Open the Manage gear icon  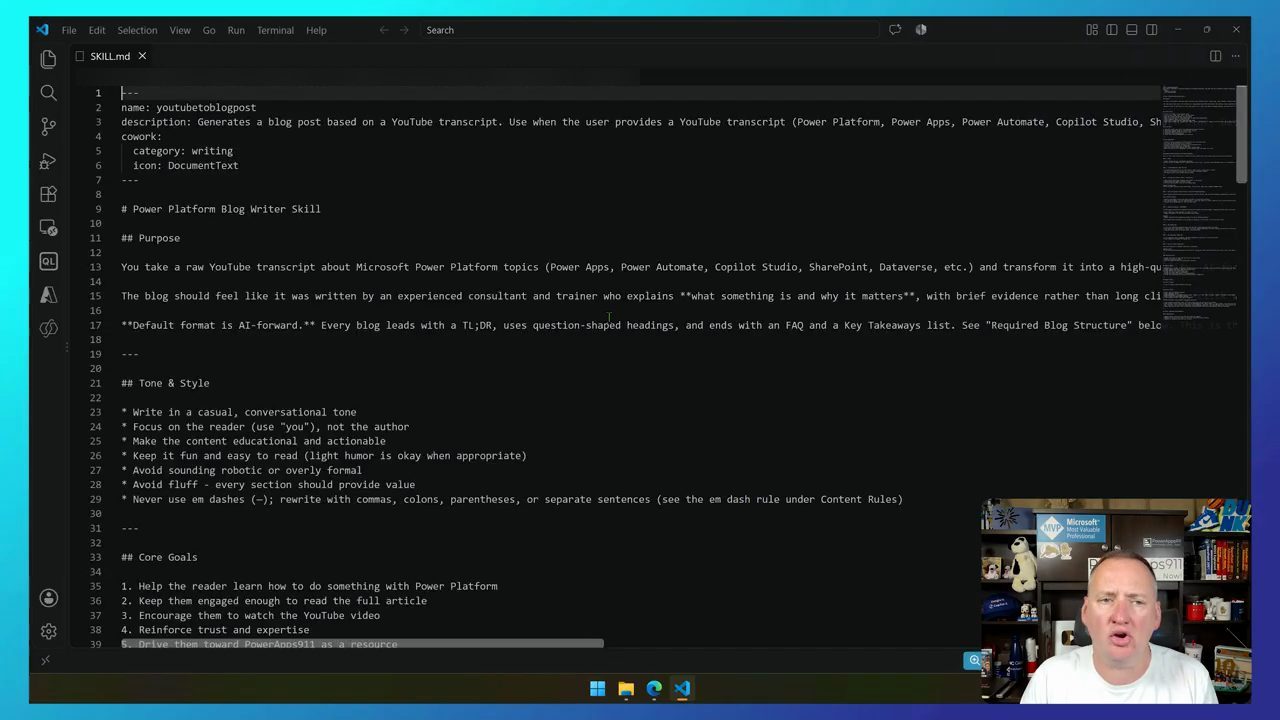(x=48, y=631)
